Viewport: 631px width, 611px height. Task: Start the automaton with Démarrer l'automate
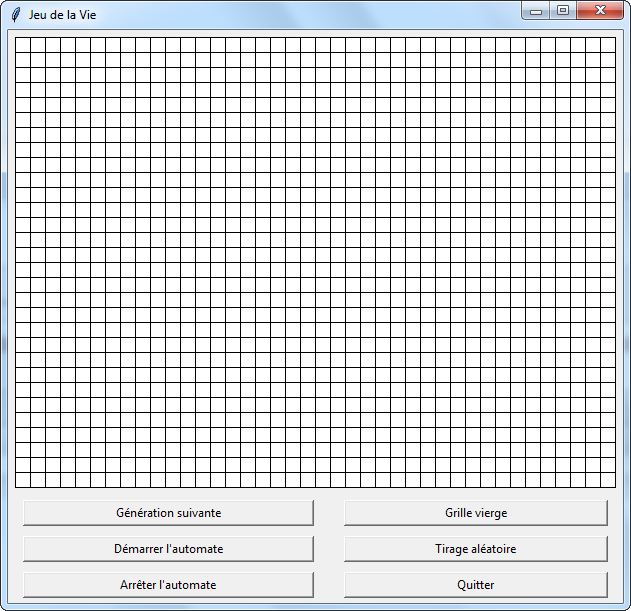pos(168,549)
